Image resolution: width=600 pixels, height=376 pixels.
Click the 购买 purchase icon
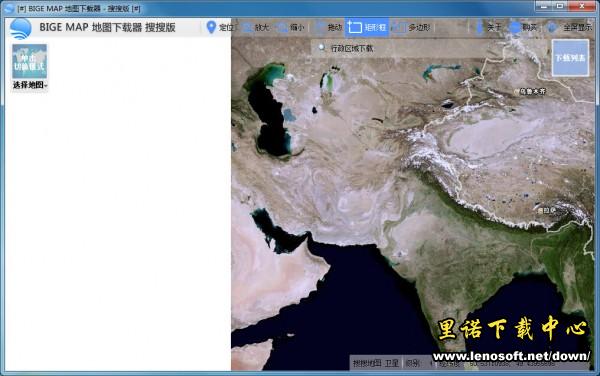(x=515, y=27)
